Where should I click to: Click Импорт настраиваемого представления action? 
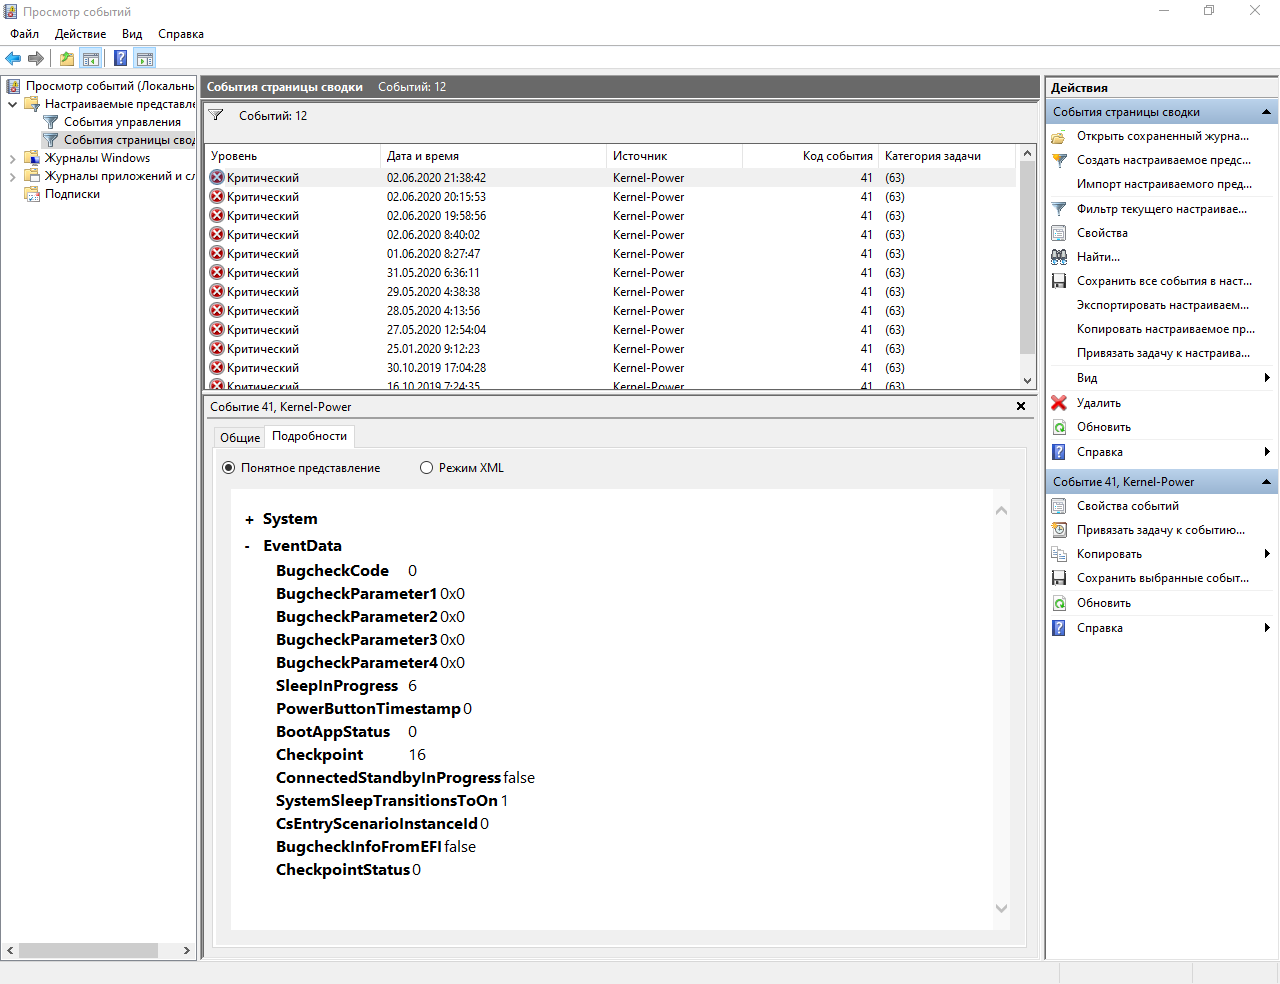tap(1162, 184)
